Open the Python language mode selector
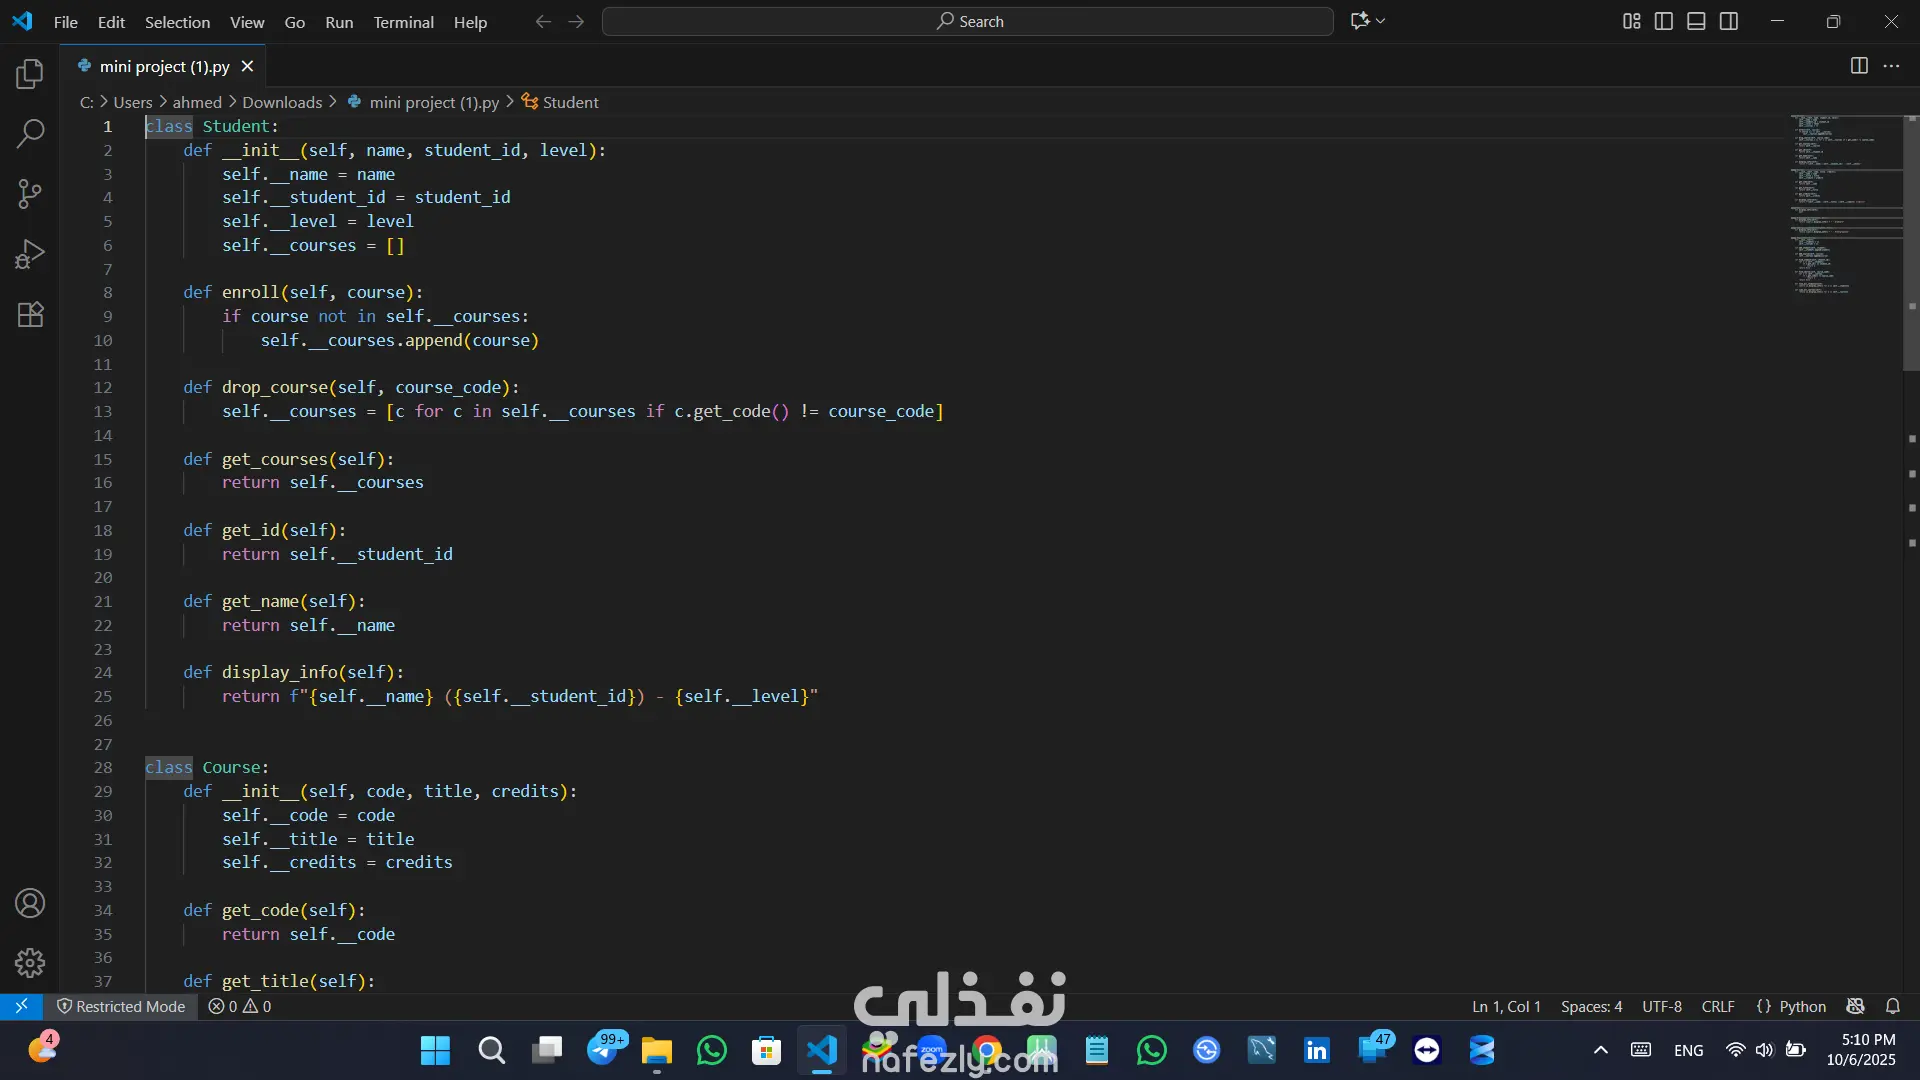This screenshot has height=1080, width=1920. (x=1802, y=1006)
